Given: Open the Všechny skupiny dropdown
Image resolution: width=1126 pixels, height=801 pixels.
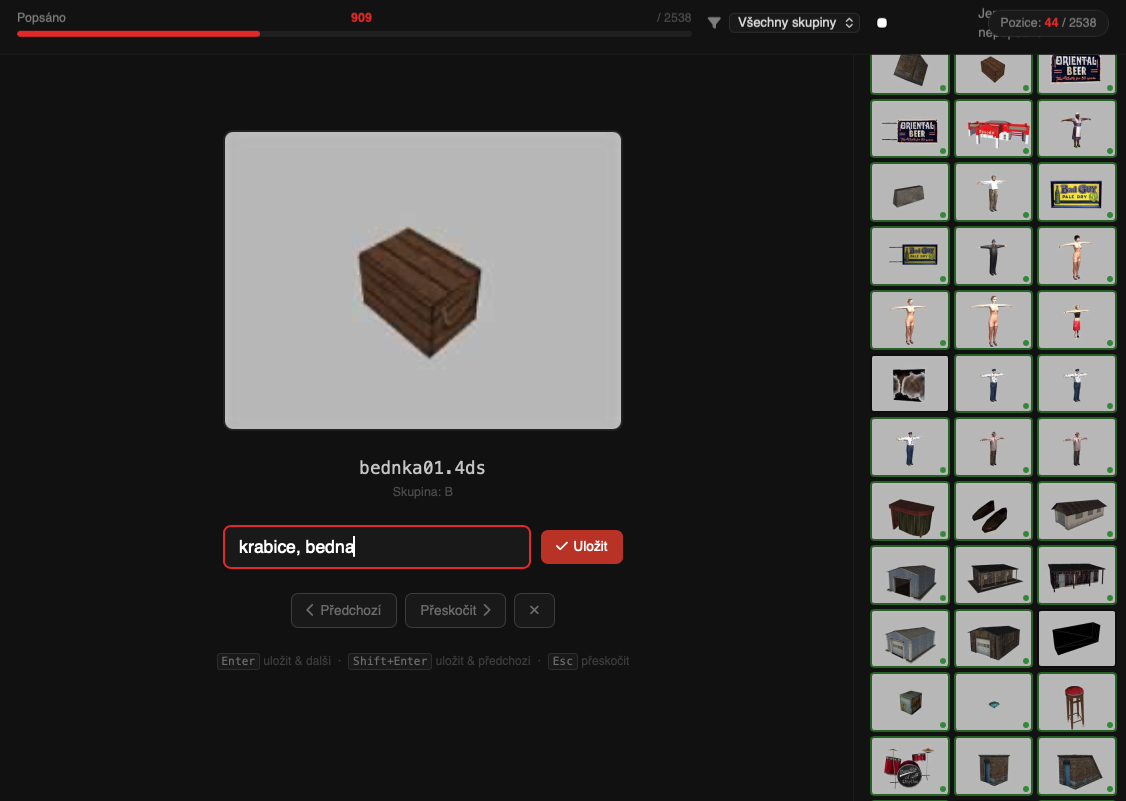Looking at the screenshot, I should (794, 23).
